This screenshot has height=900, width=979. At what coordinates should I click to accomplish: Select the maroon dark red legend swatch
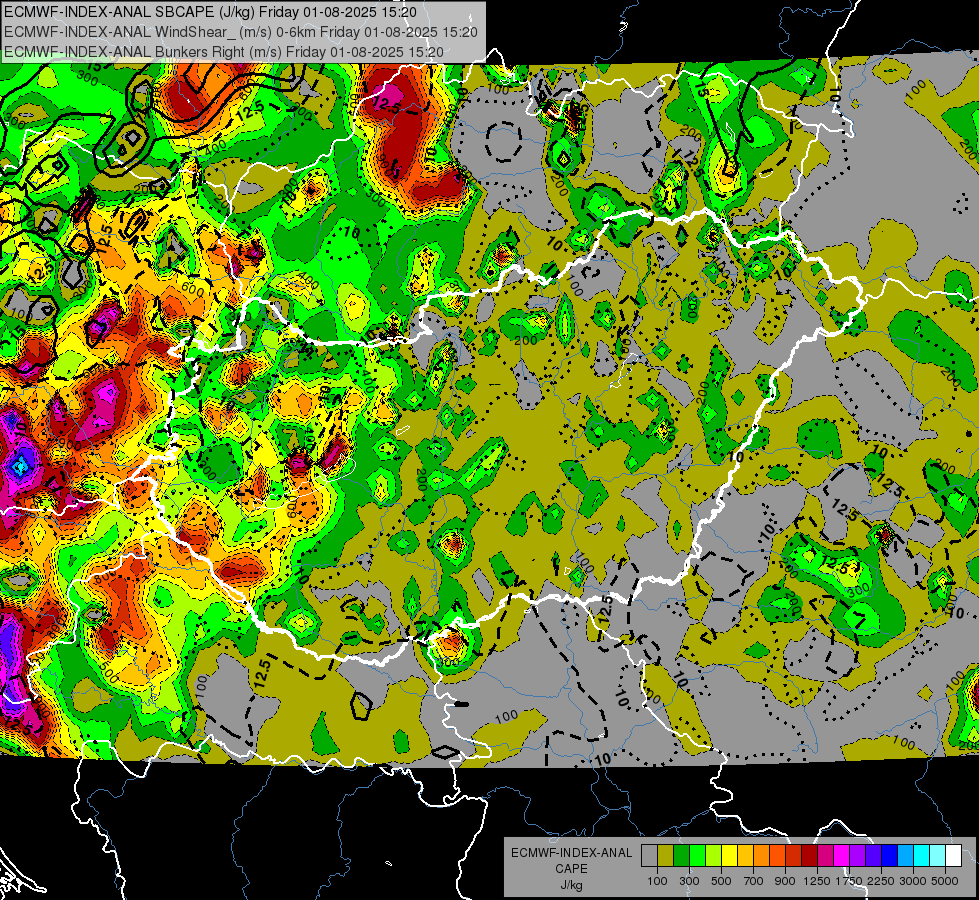pos(809,856)
